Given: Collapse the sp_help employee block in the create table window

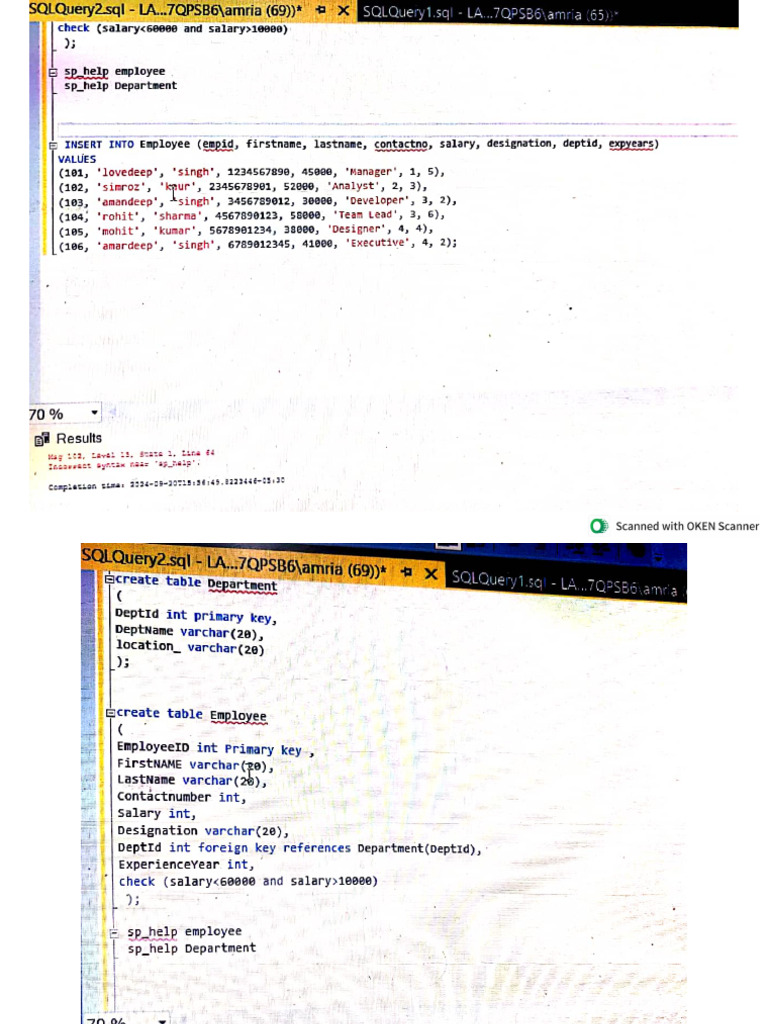Looking at the screenshot, I should (x=114, y=933).
